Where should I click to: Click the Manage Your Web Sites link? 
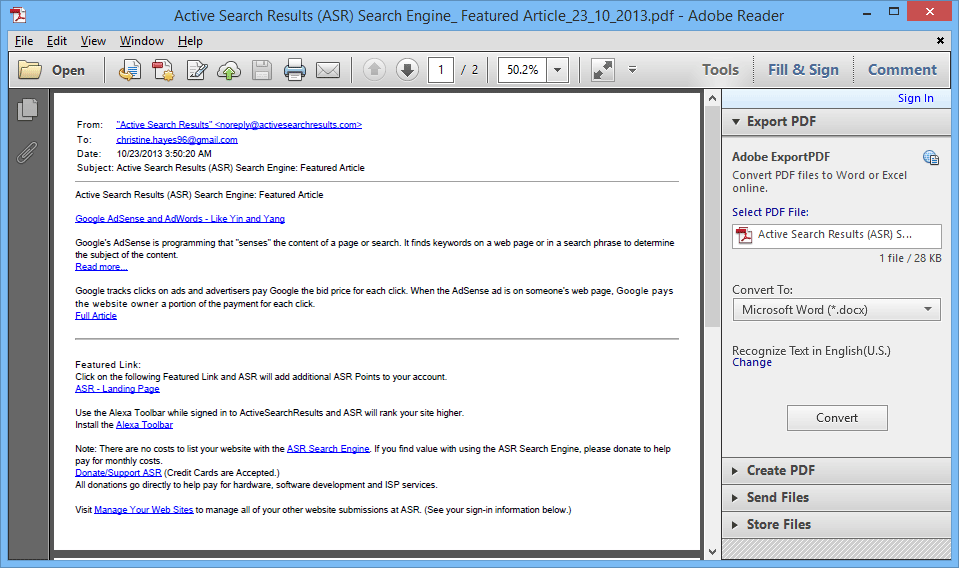coord(144,510)
